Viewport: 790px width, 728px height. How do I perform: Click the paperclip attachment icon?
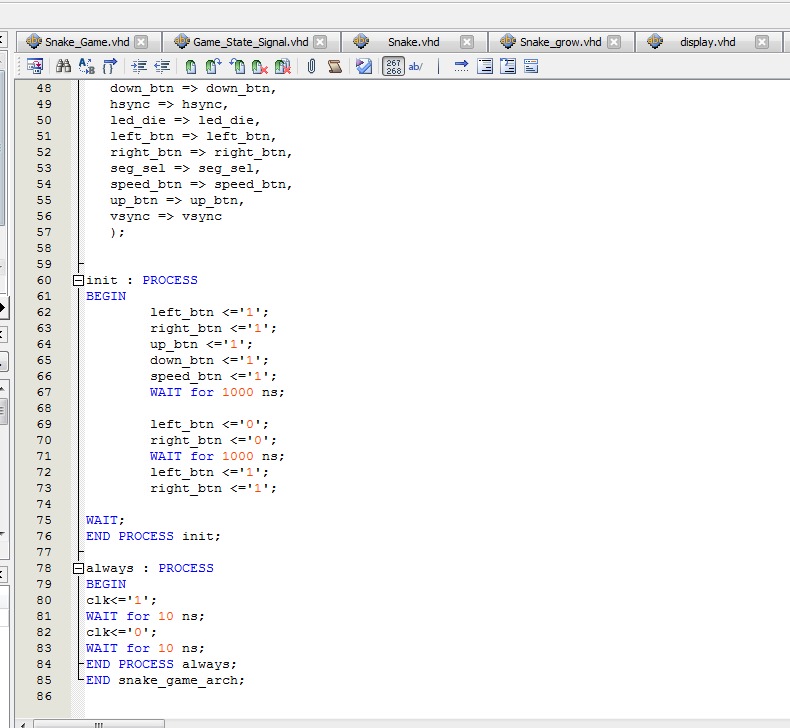[311, 66]
